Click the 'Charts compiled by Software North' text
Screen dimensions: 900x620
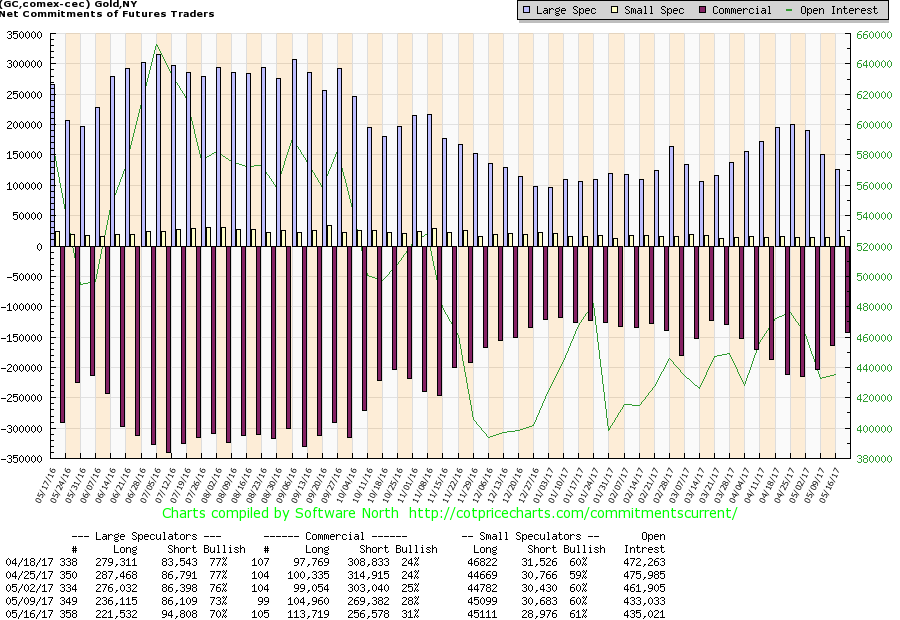(279, 513)
